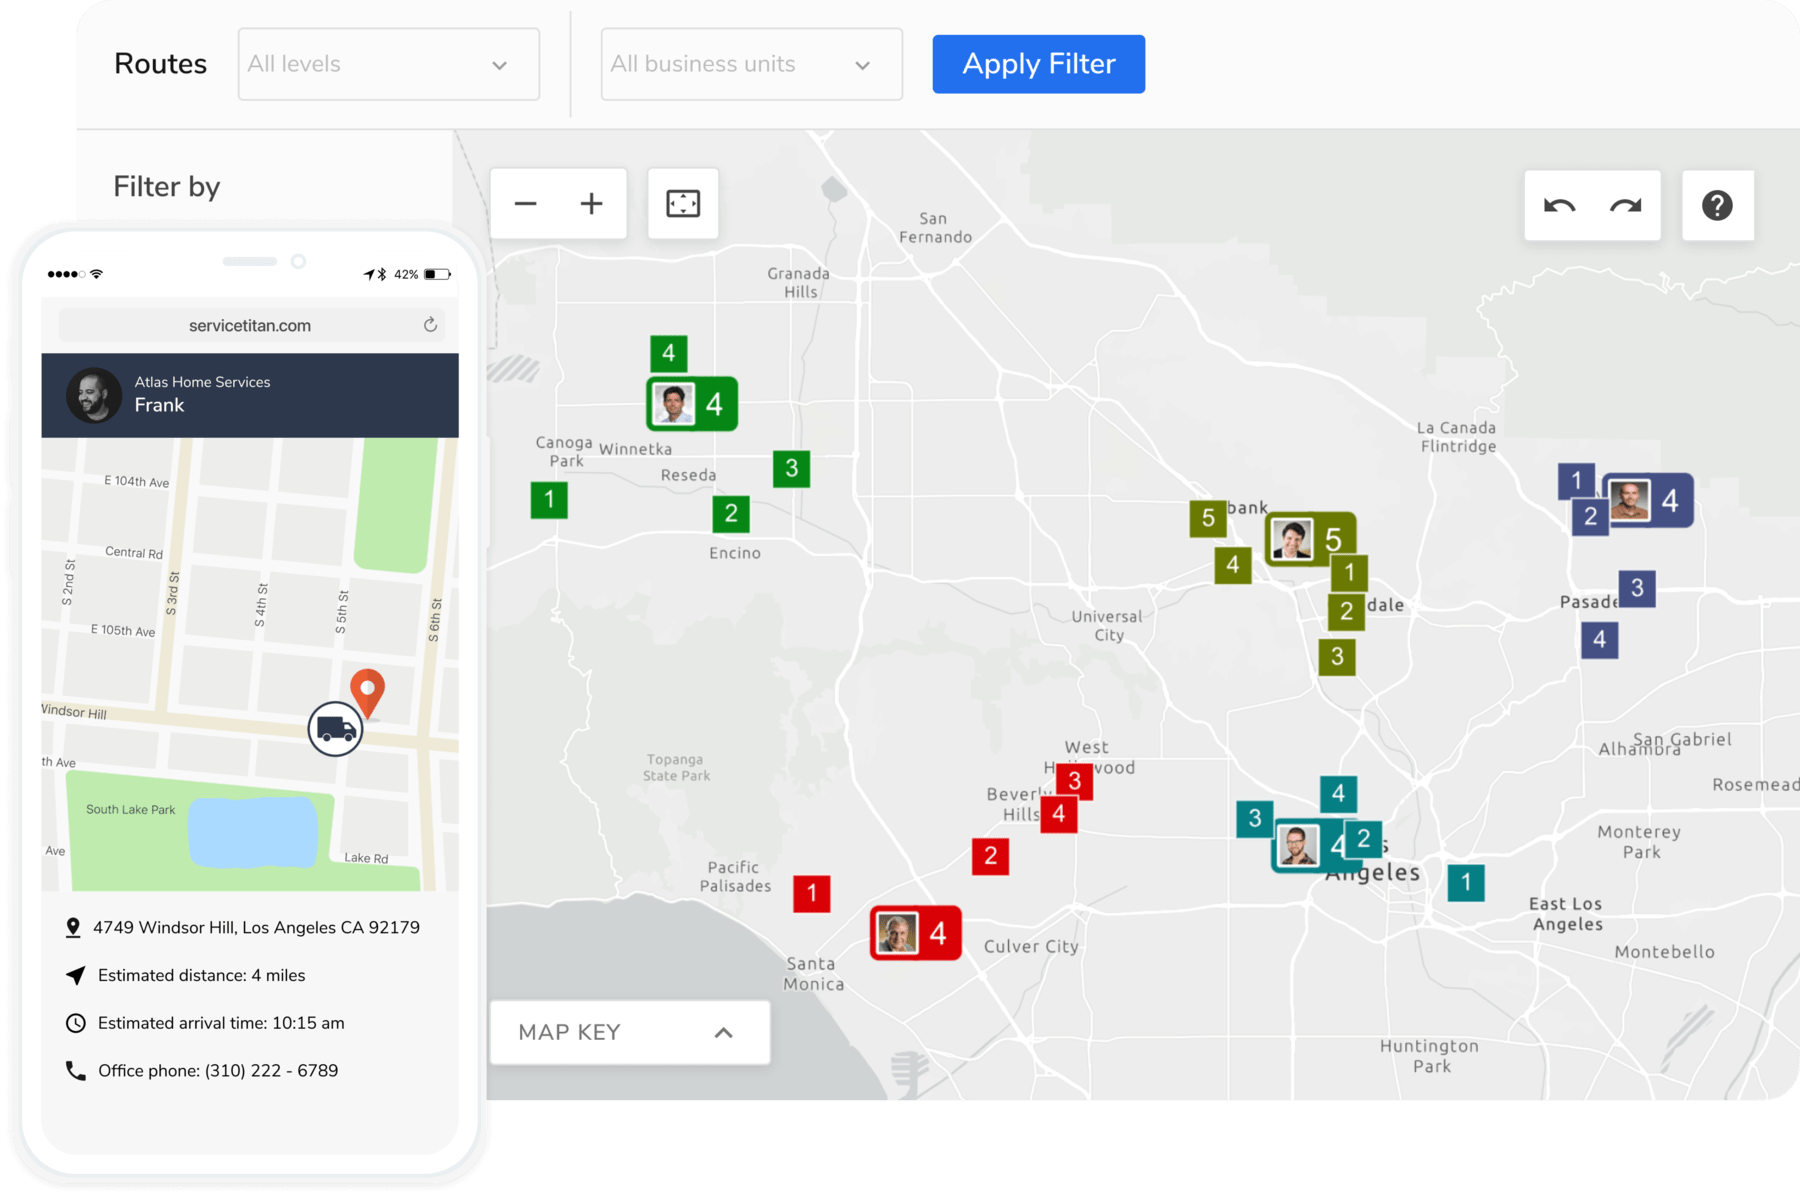Zoom in the routes map
The width and height of the screenshot is (1800, 1195).
pos(592,204)
